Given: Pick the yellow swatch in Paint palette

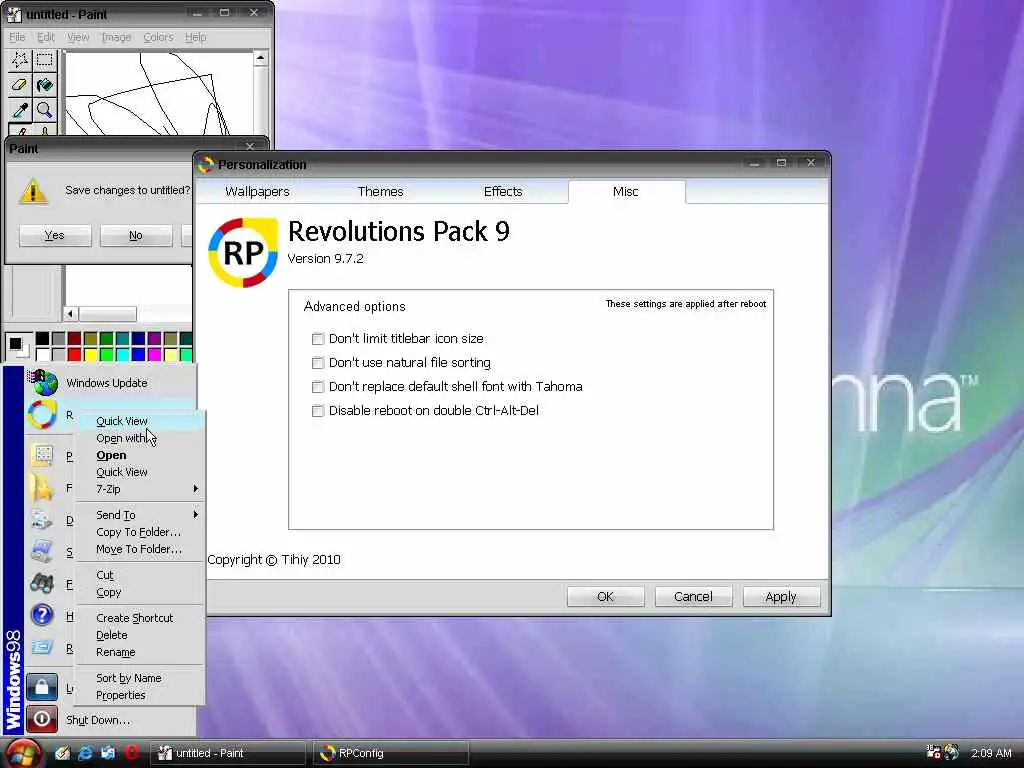Looking at the screenshot, I should [x=90, y=355].
